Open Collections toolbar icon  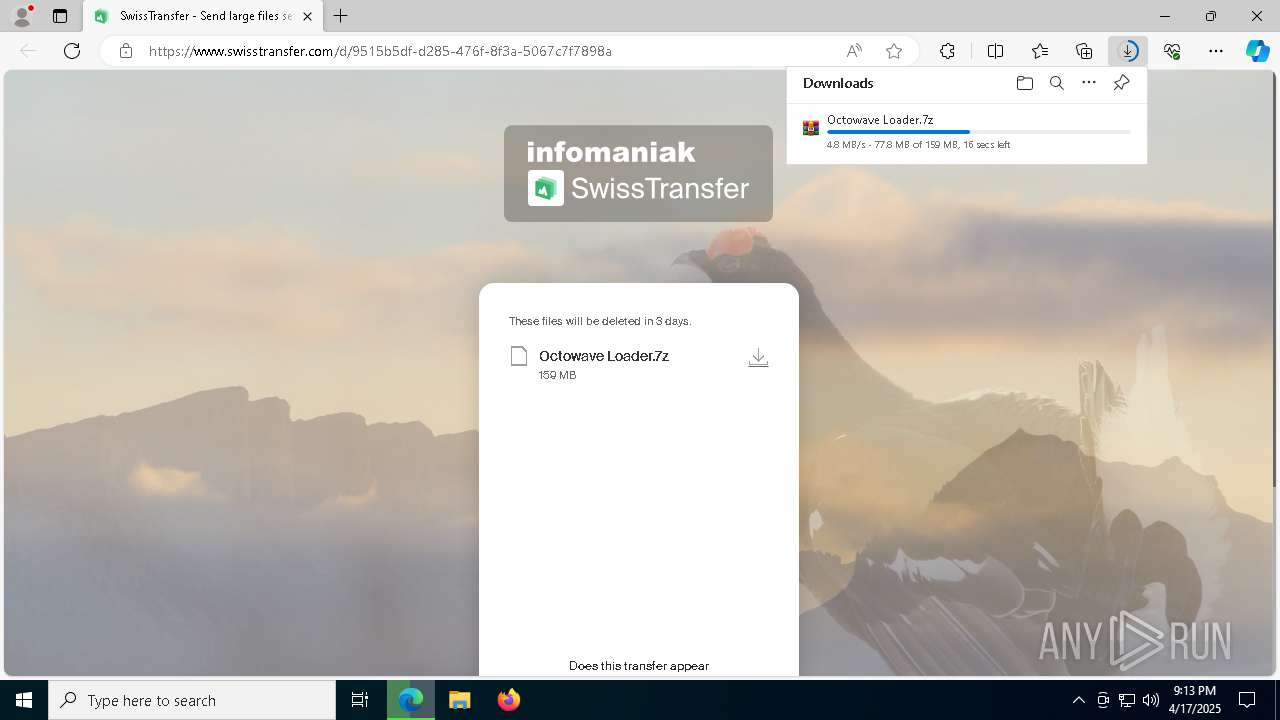tap(1084, 51)
